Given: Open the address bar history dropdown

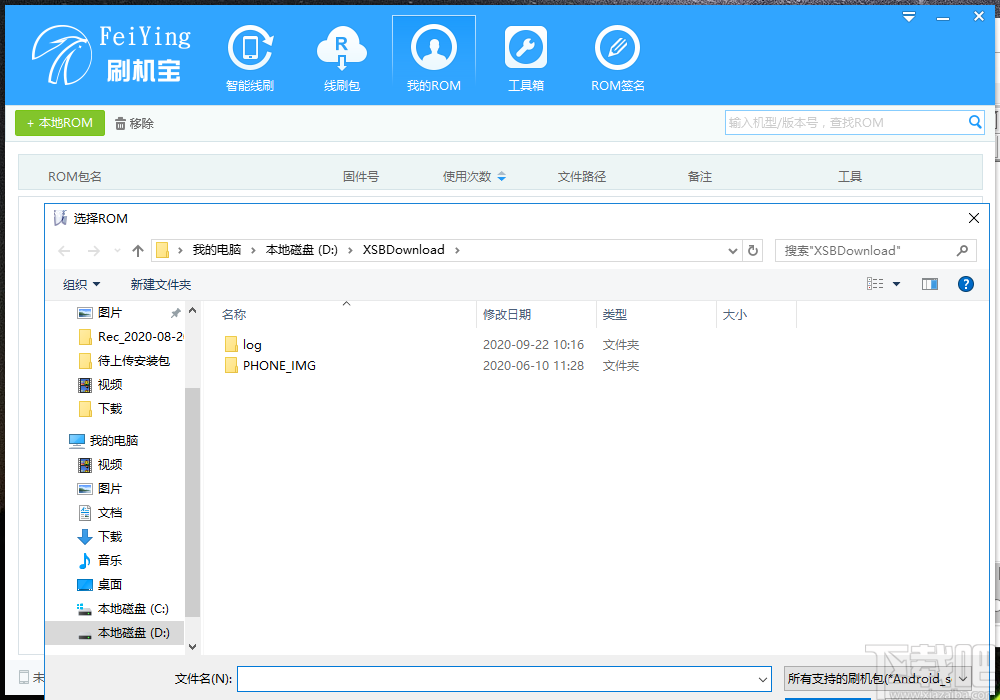Looking at the screenshot, I should click(733, 251).
